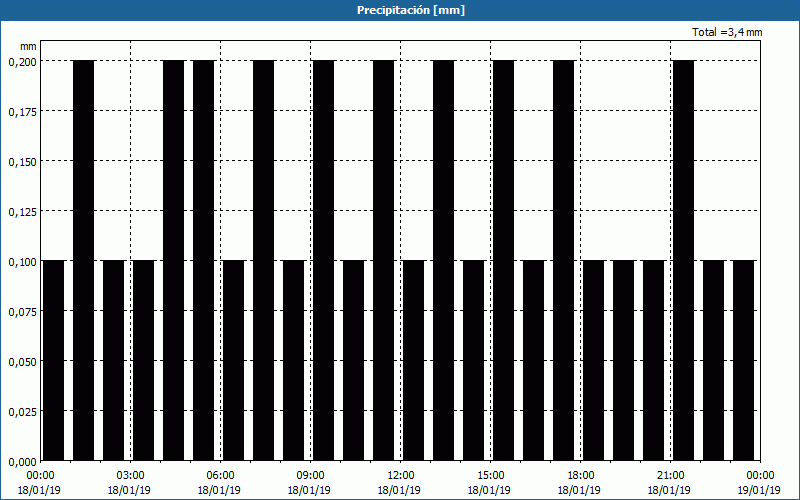Click the 21:00 time axis label
Screen dimensions: 800x500
pos(670,476)
